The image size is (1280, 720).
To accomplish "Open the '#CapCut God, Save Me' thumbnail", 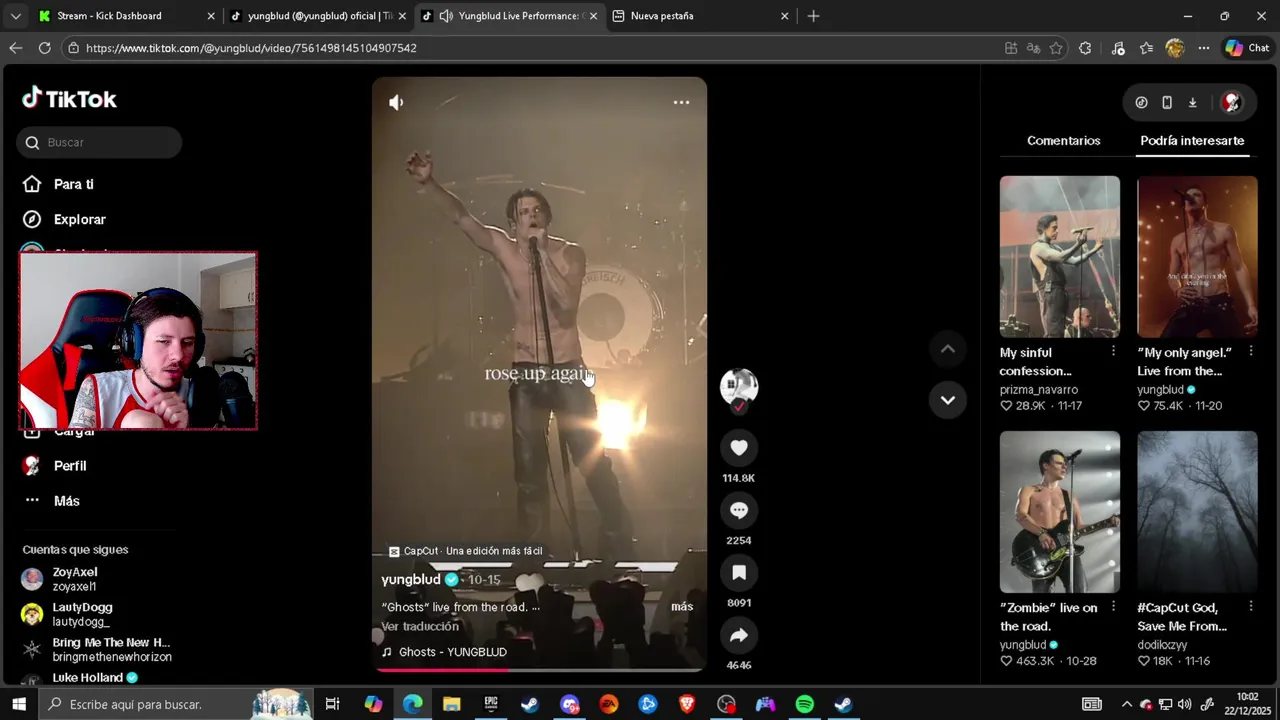I will coord(1197,512).
